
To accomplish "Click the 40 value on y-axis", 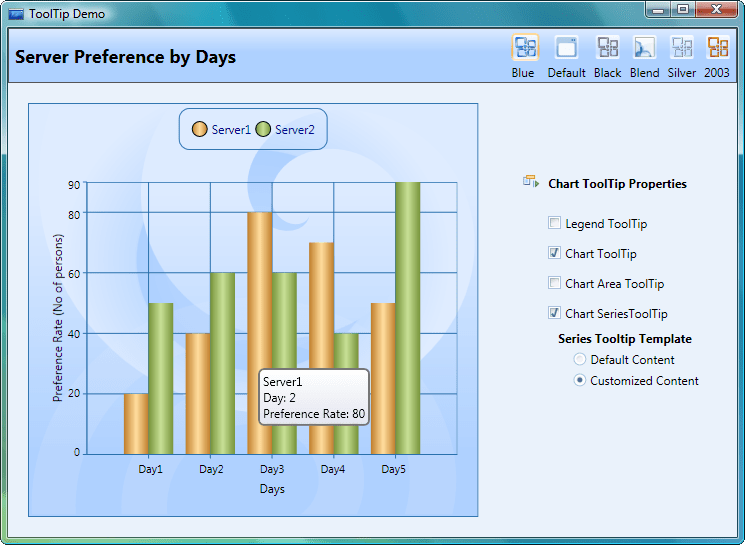I will coord(74,334).
